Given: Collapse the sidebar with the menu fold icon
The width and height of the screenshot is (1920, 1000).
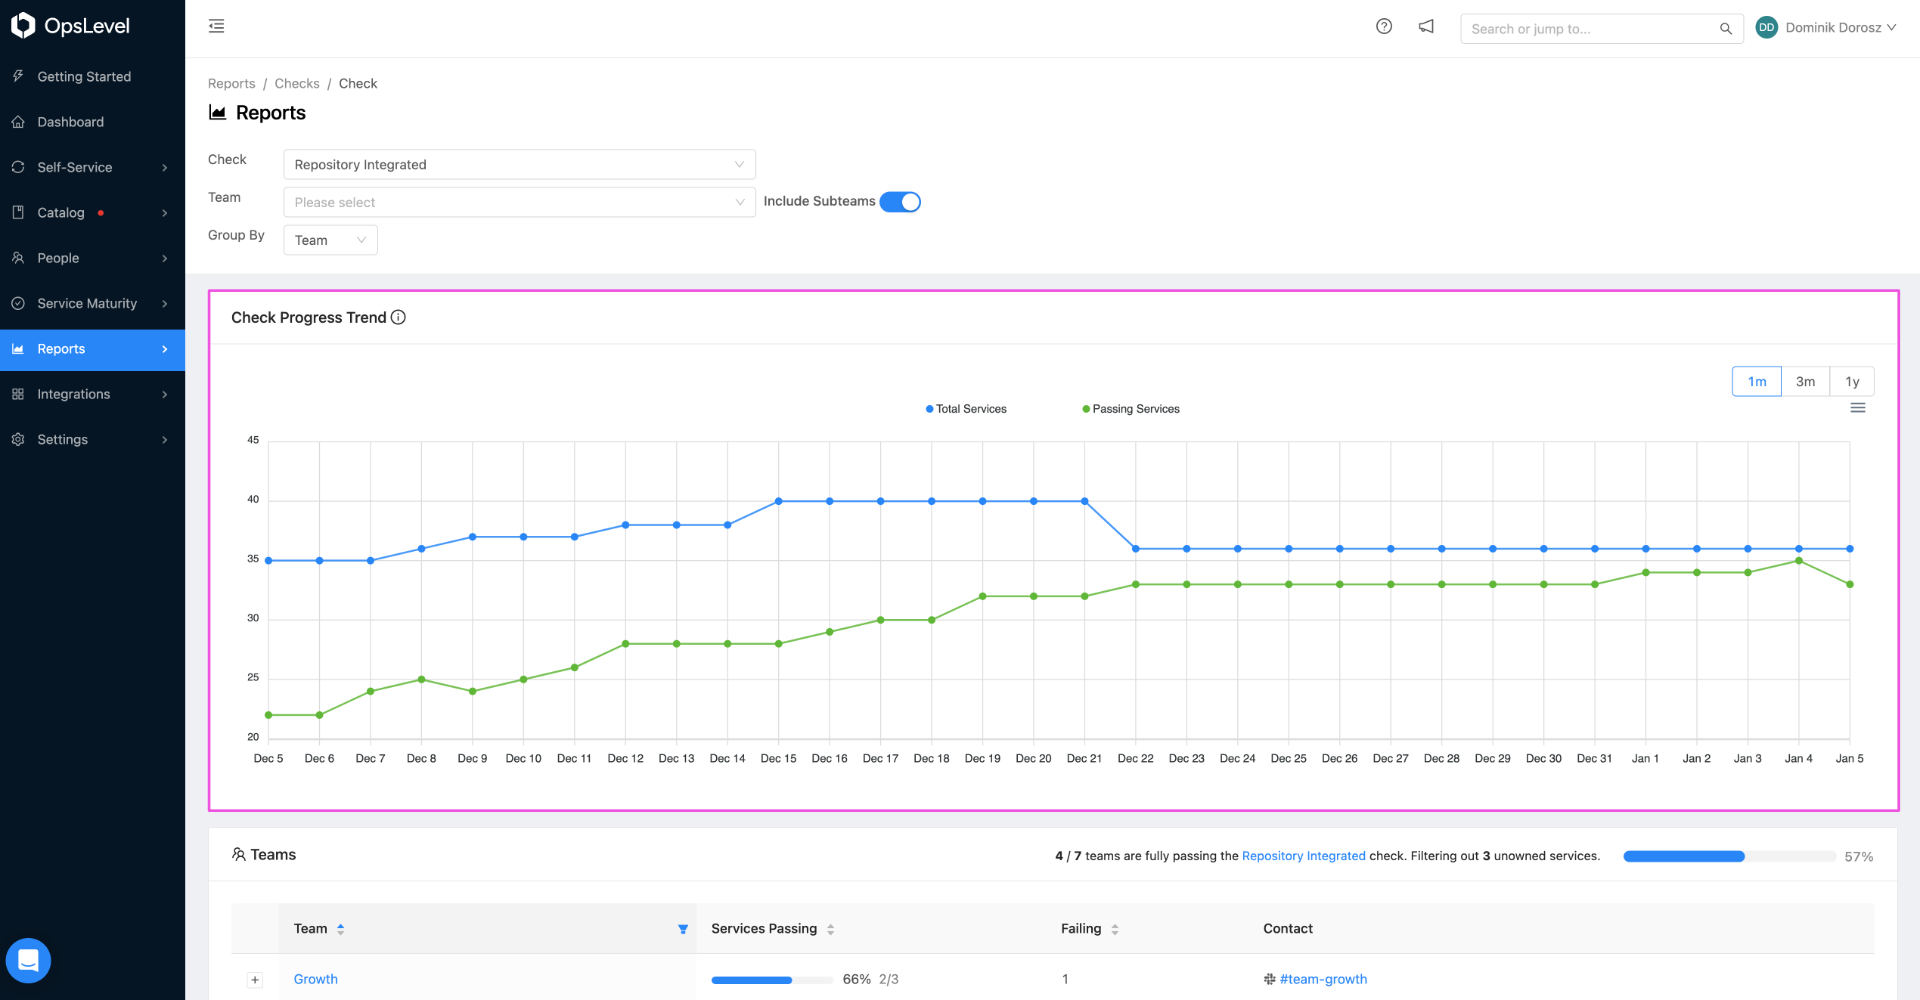Looking at the screenshot, I should 216,26.
